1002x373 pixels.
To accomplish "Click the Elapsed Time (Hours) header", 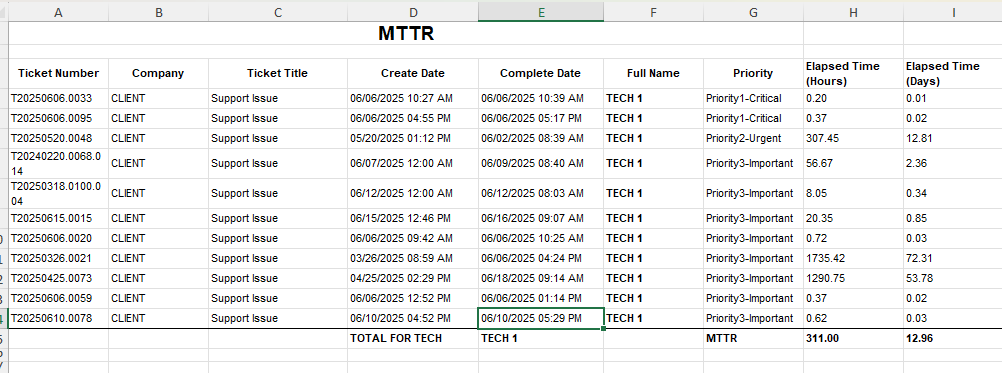I will (853, 73).
